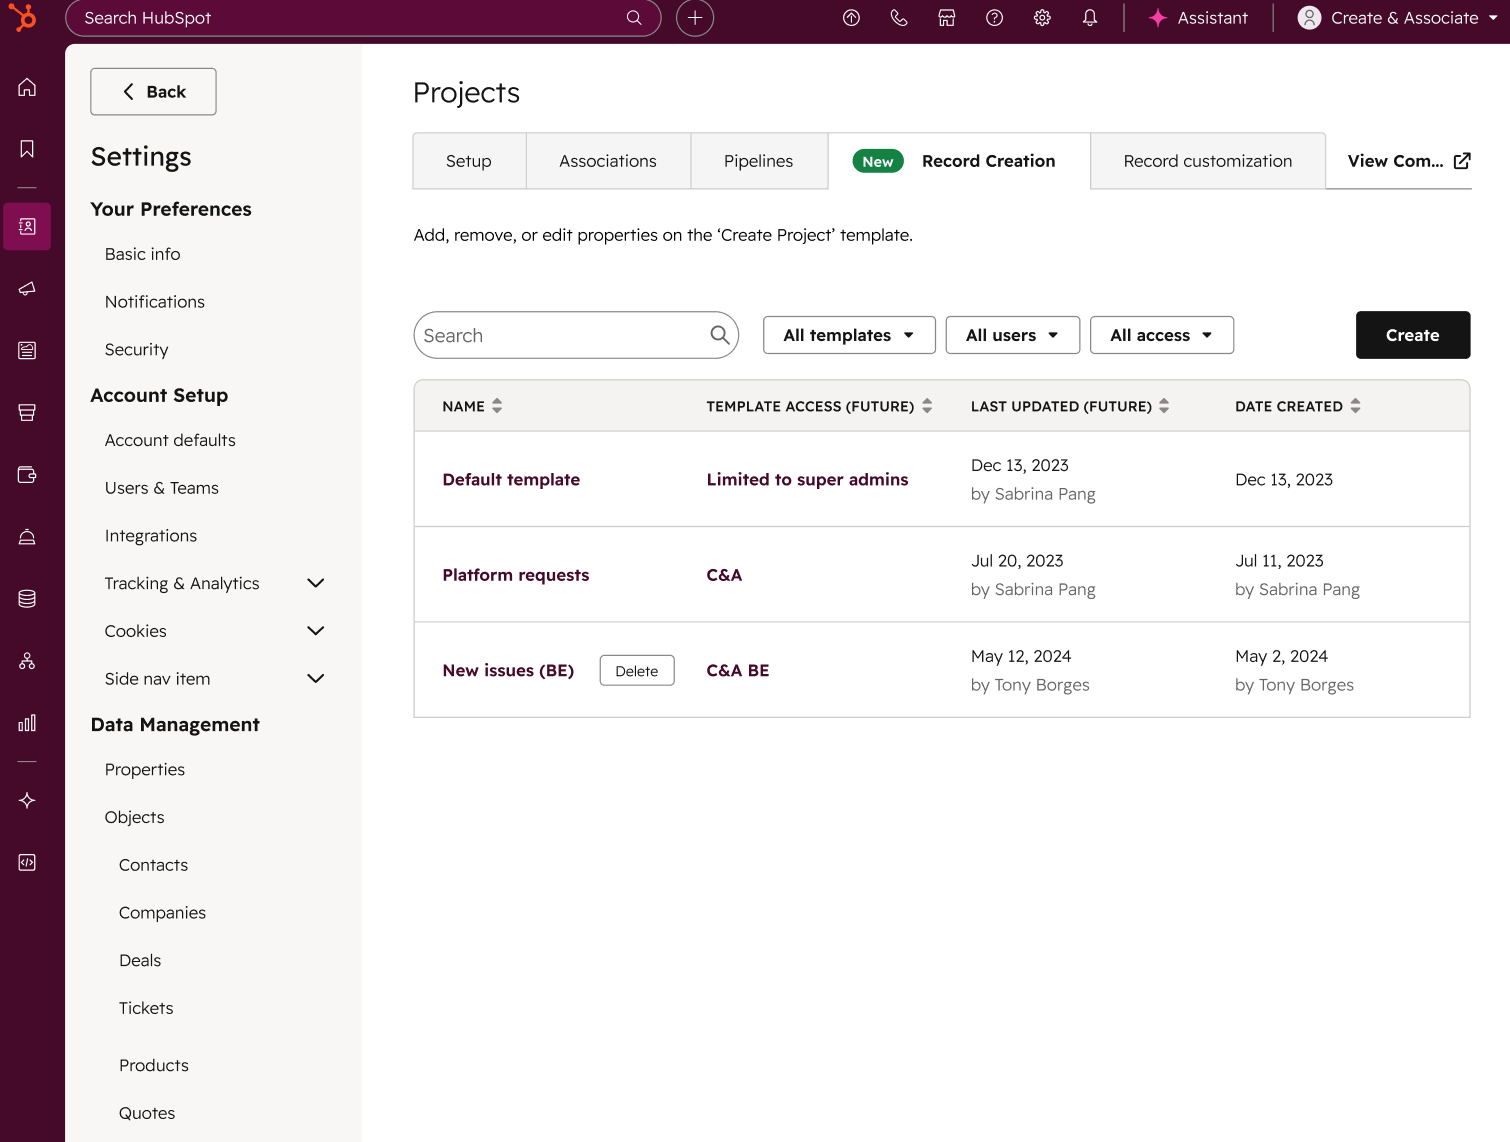
Task: Click the plus quick-create button
Action: 695,17
